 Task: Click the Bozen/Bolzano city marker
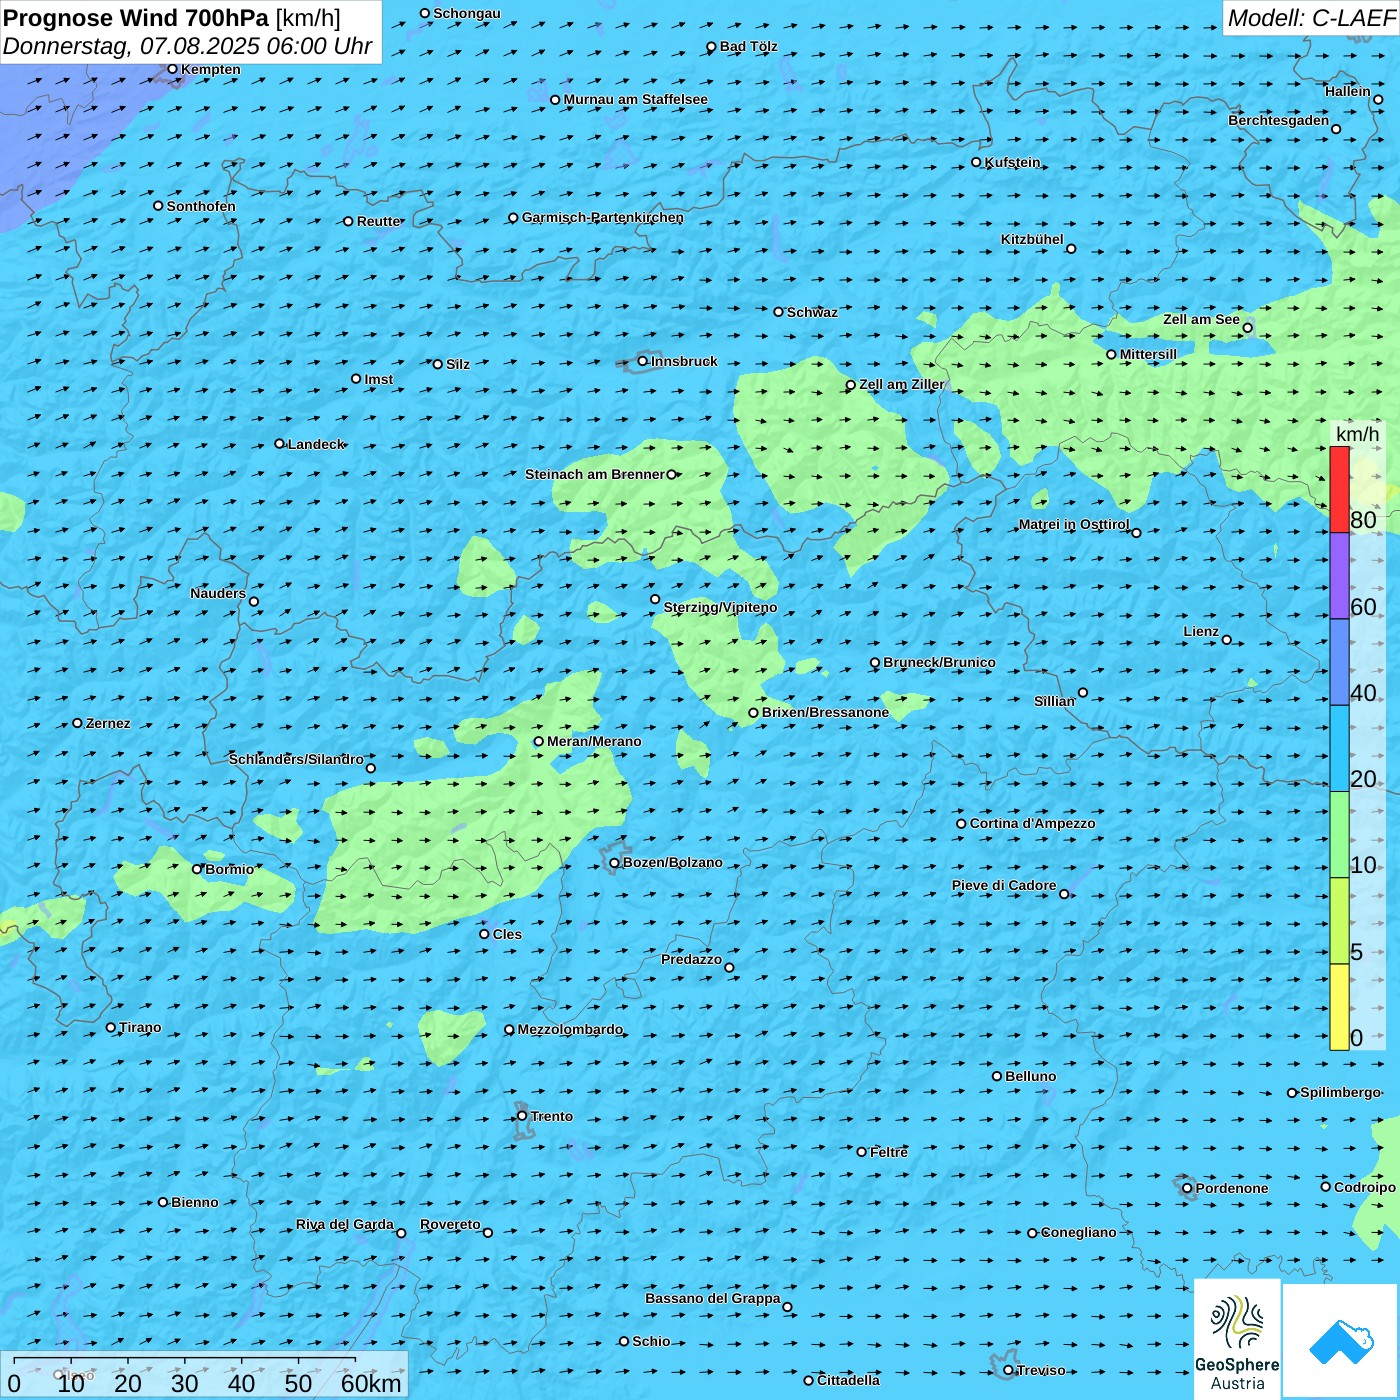click(x=614, y=862)
